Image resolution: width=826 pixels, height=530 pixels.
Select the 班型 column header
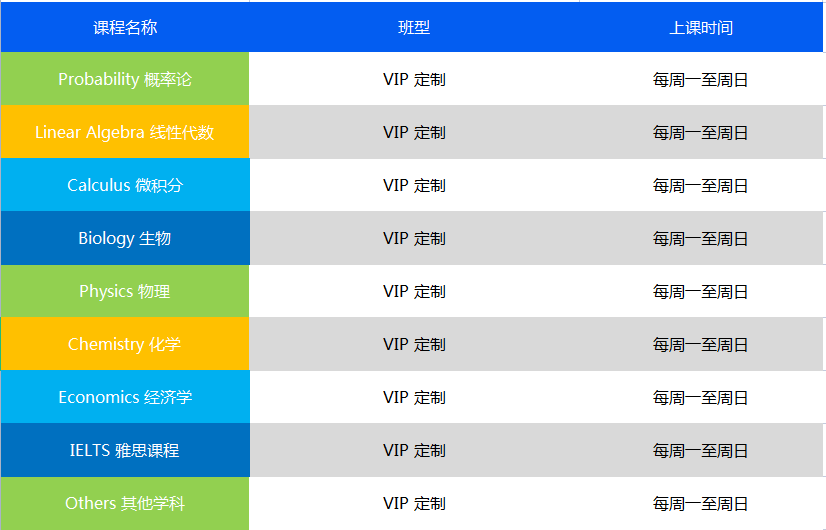(x=414, y=27)
